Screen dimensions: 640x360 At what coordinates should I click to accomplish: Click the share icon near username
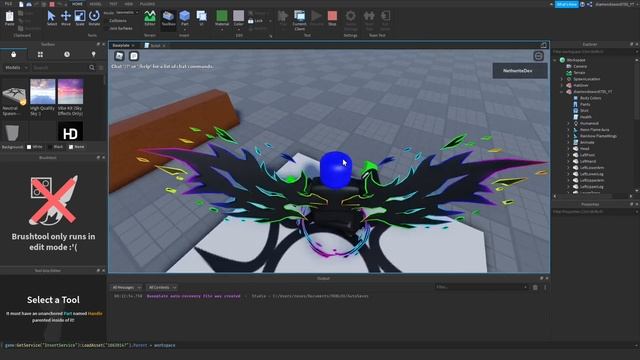[x=589, y=4]
